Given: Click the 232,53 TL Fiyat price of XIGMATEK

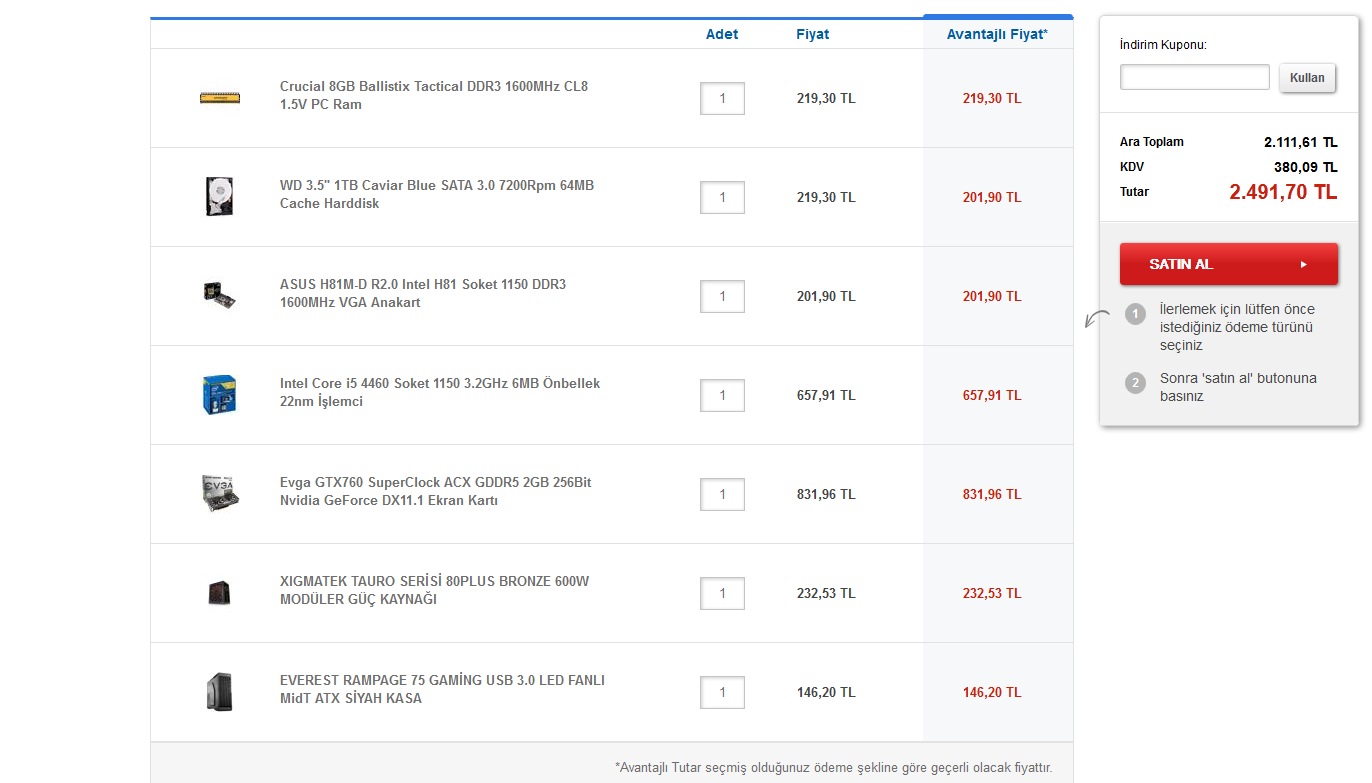Looking at the screenshot, I should pyautogui.click(x=826, y=593).
